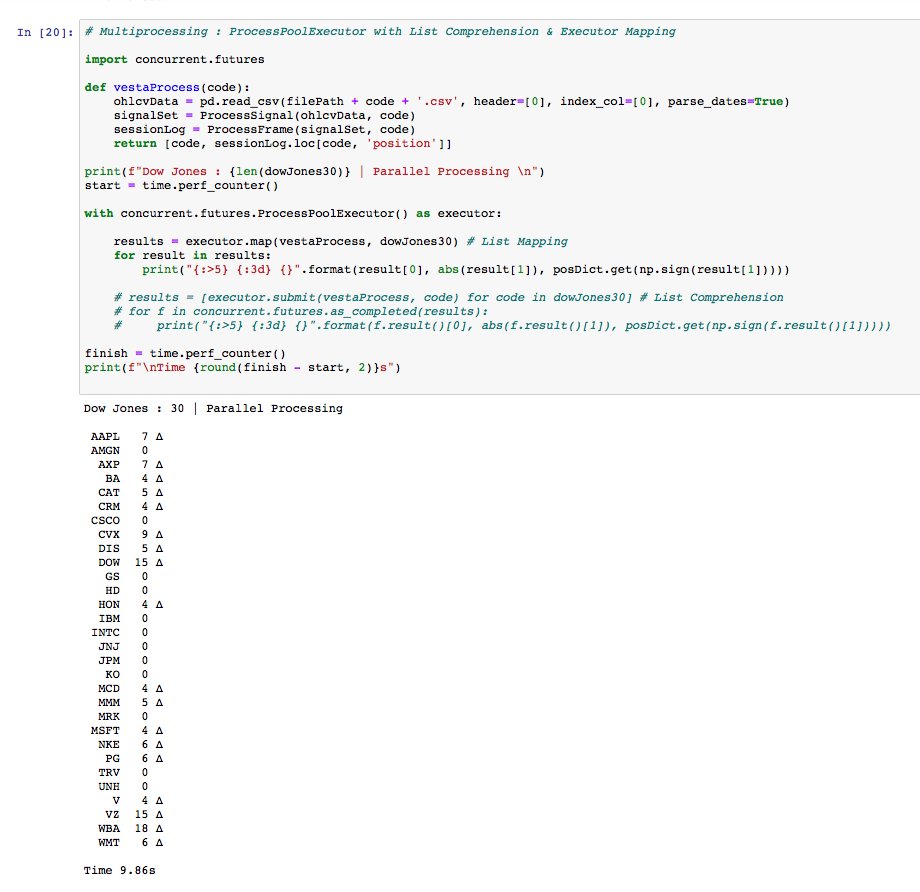The width and height of the screenshot is (920, 892).
Task: Click the 'return [code, sessionLog.loc' line
Action: [282, 144]
